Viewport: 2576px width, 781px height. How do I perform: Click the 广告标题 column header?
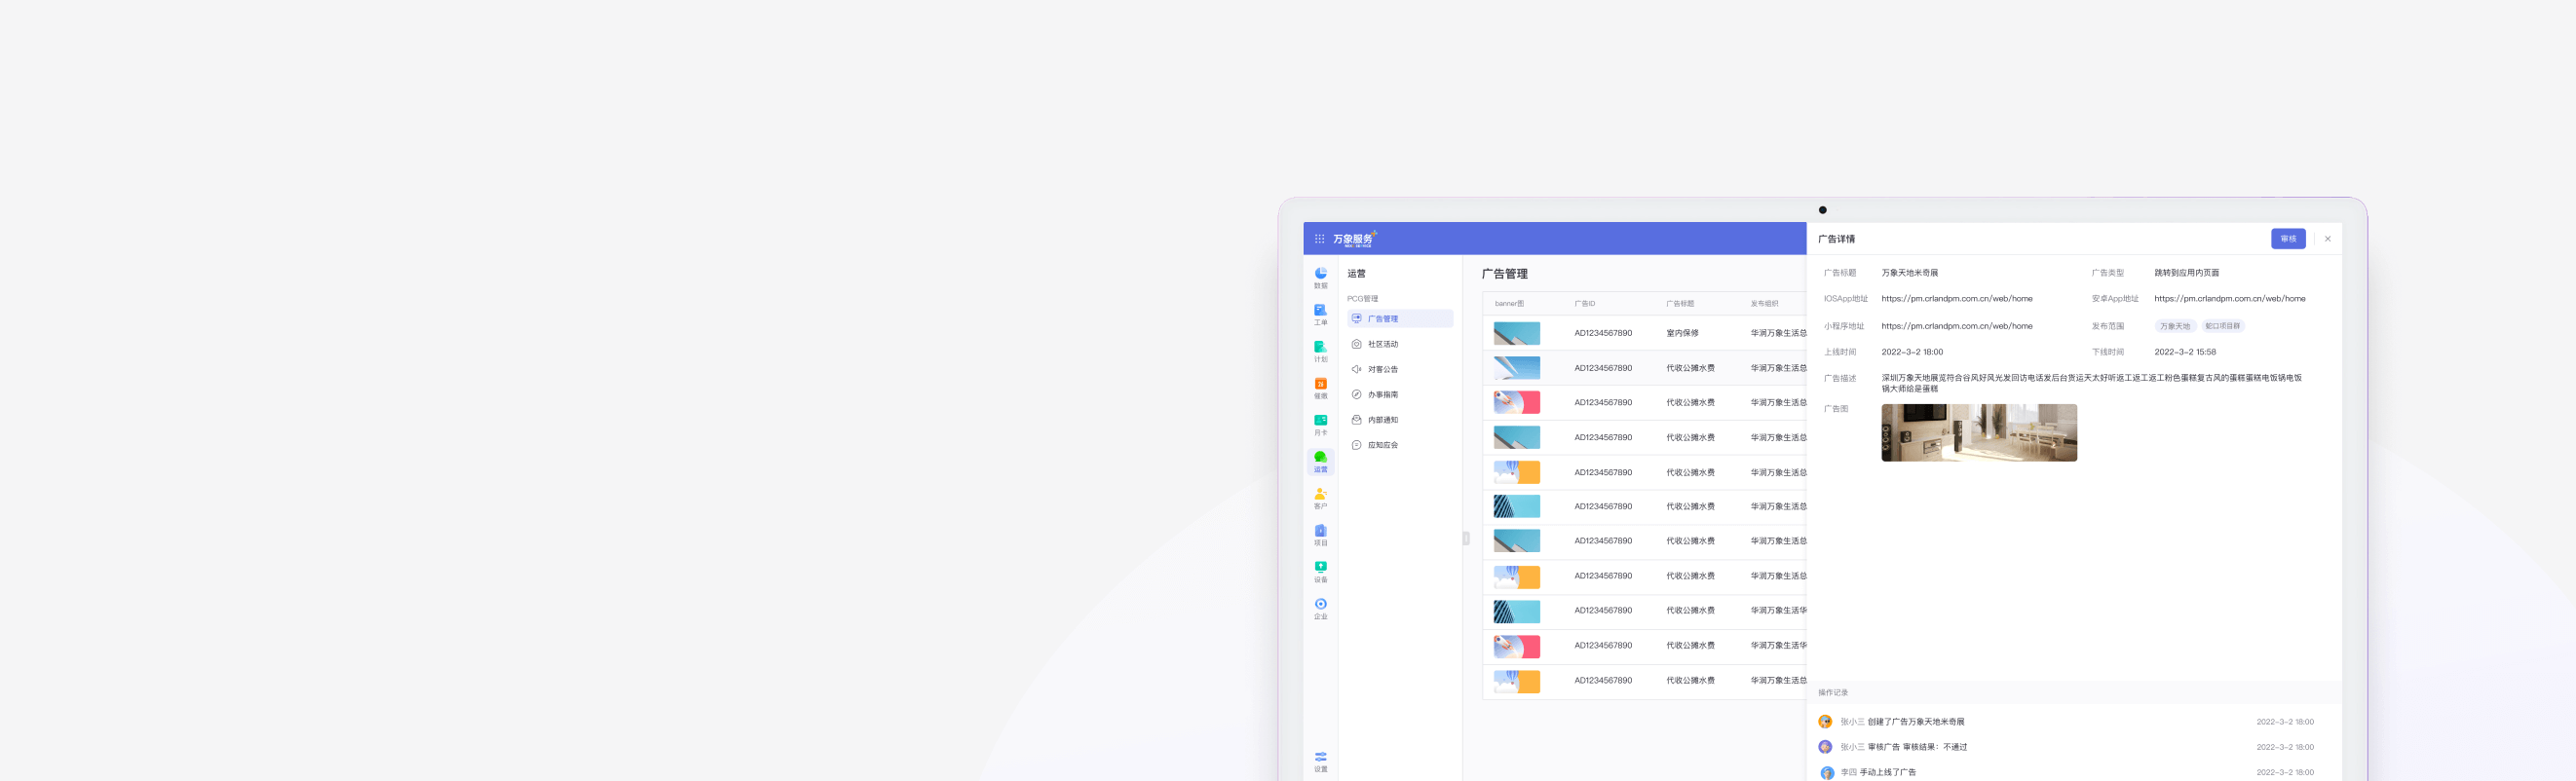(1680, 303)
